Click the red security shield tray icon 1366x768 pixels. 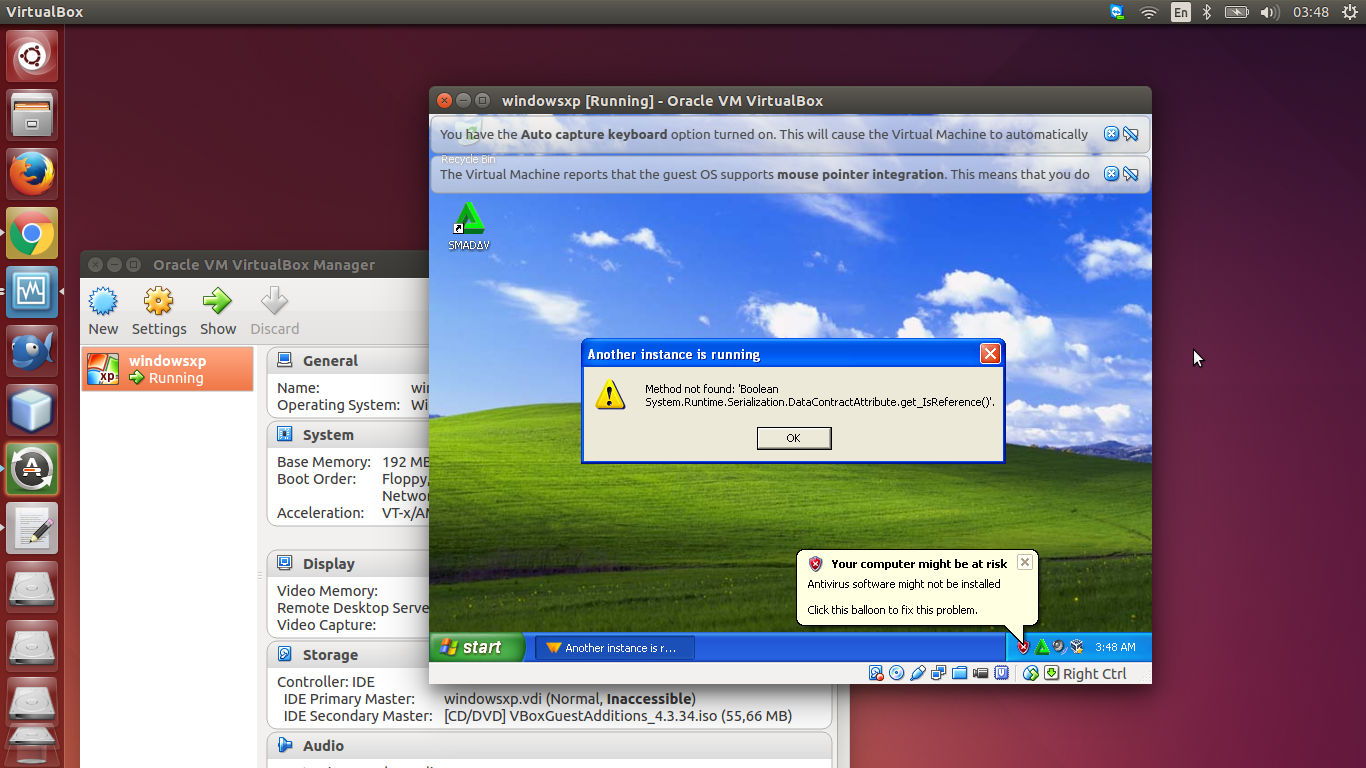click(x=1023, y=647)
